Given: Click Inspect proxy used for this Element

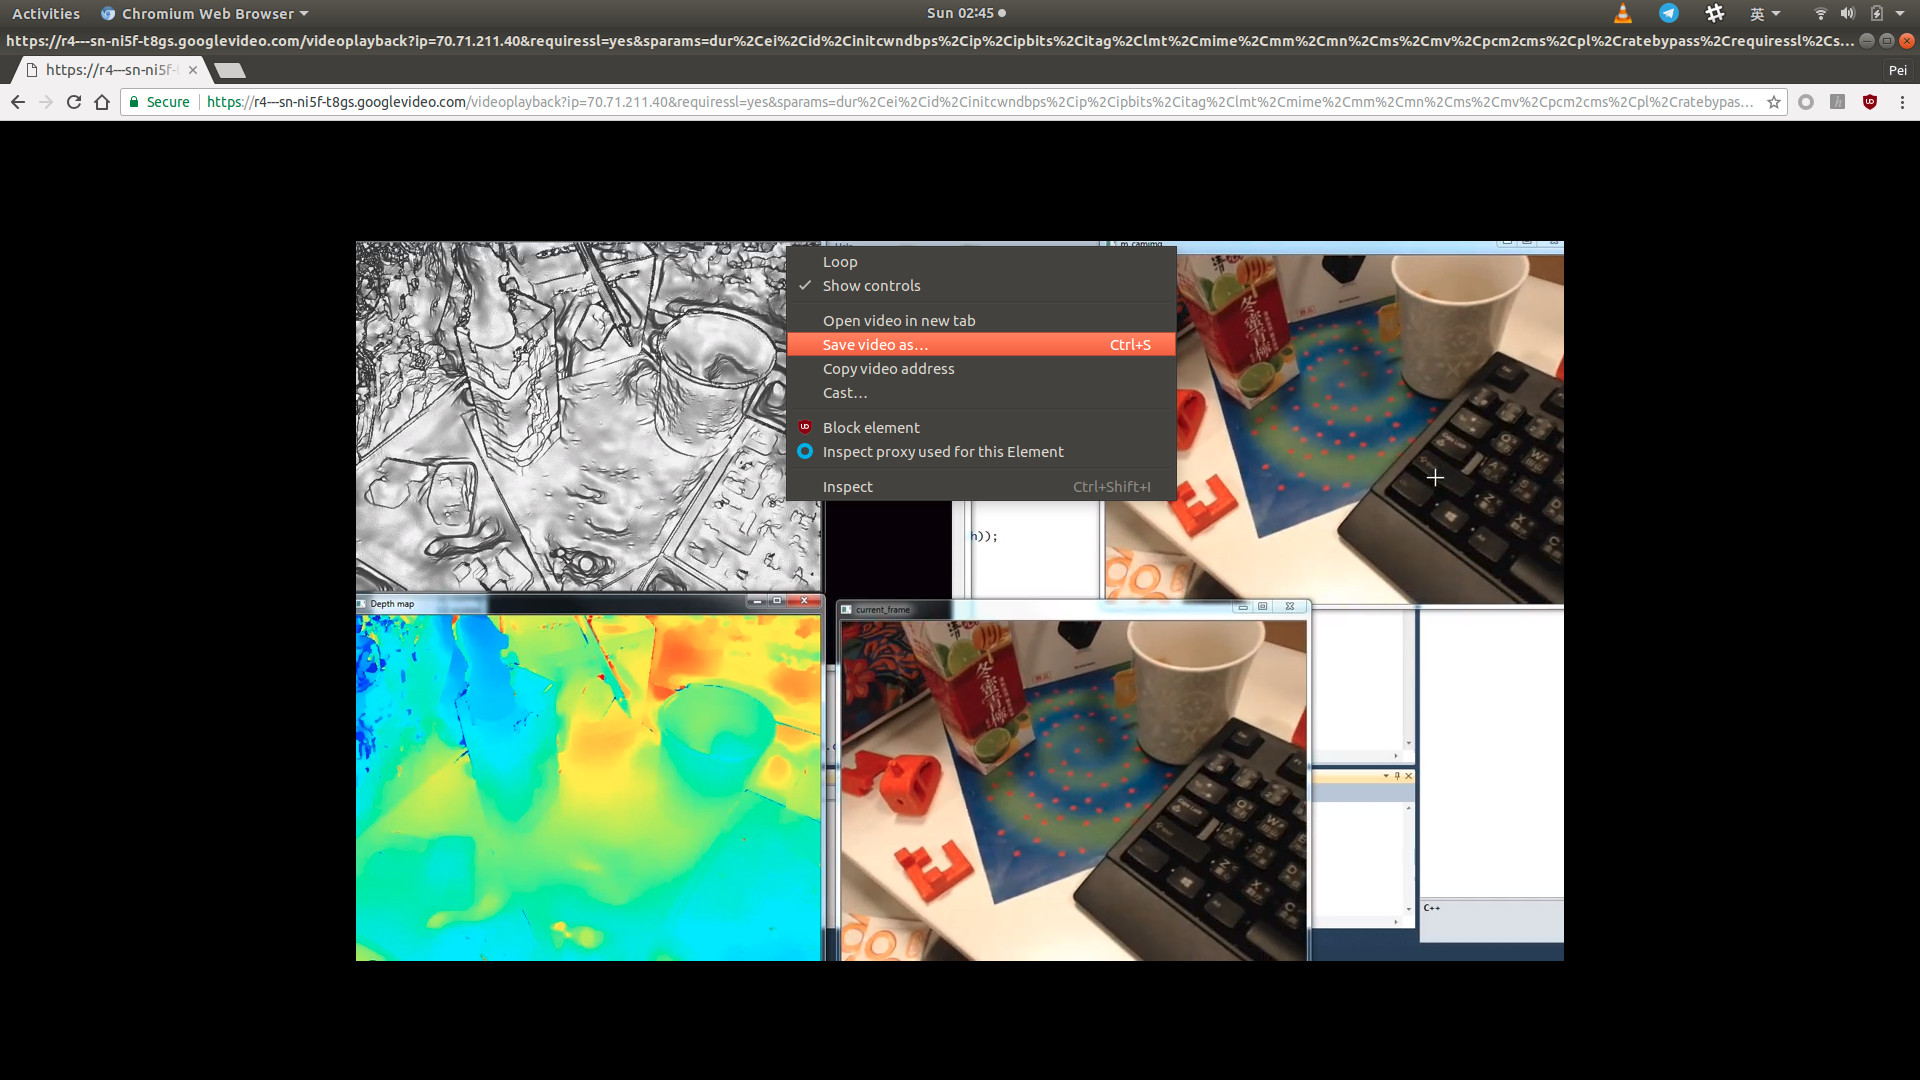Looking at the screenshot, I should tap(943, 451).
